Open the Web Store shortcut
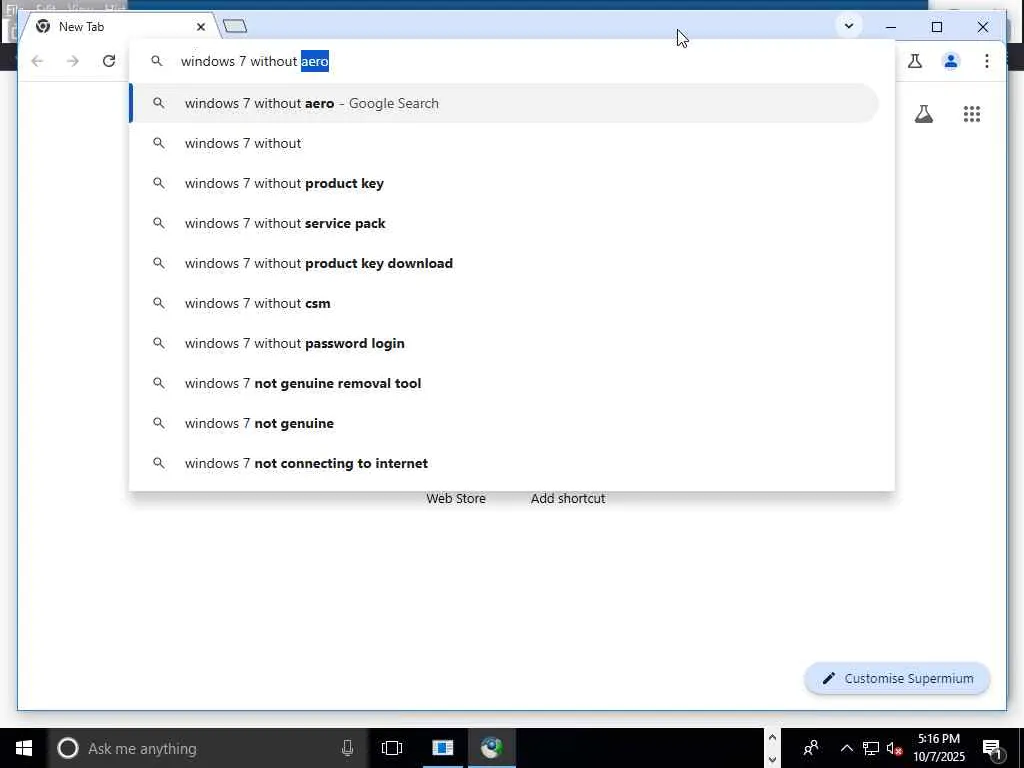This screenshot has width=1024, height=768. click(456, 498)
